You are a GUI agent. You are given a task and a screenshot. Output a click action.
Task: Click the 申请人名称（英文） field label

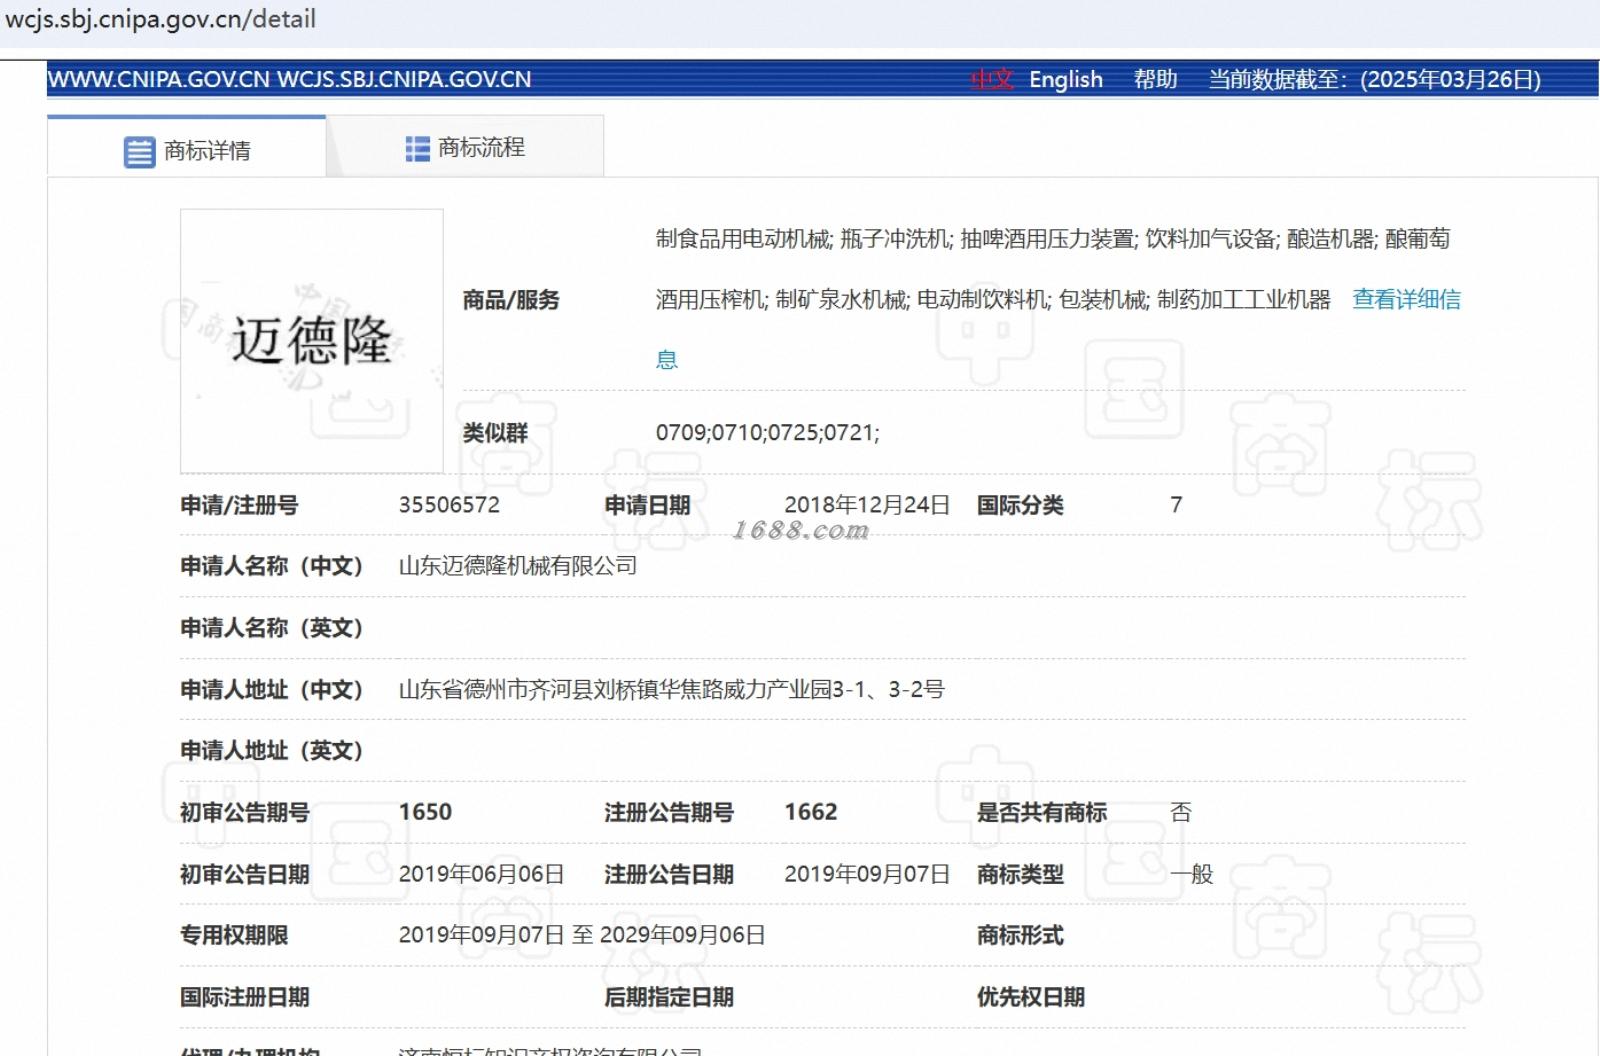tap(271, 628)
